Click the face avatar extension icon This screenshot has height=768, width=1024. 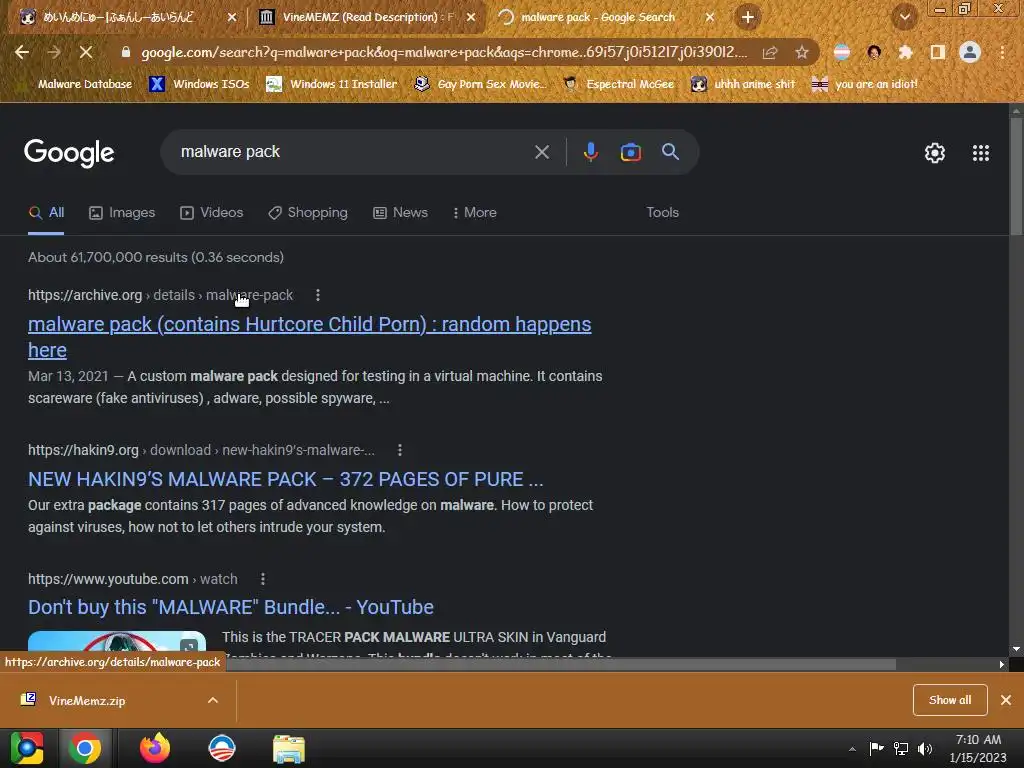[x=874, y=52]
